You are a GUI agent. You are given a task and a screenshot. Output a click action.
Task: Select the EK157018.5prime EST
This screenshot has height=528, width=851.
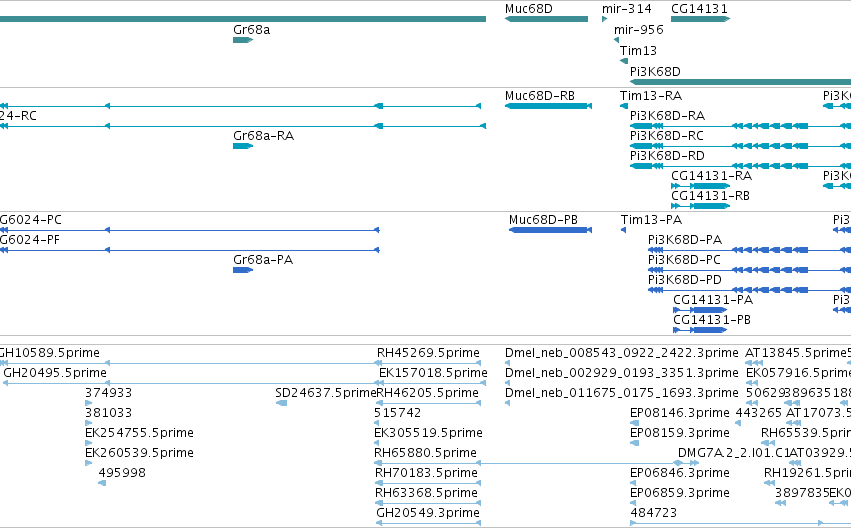point(433,373)
